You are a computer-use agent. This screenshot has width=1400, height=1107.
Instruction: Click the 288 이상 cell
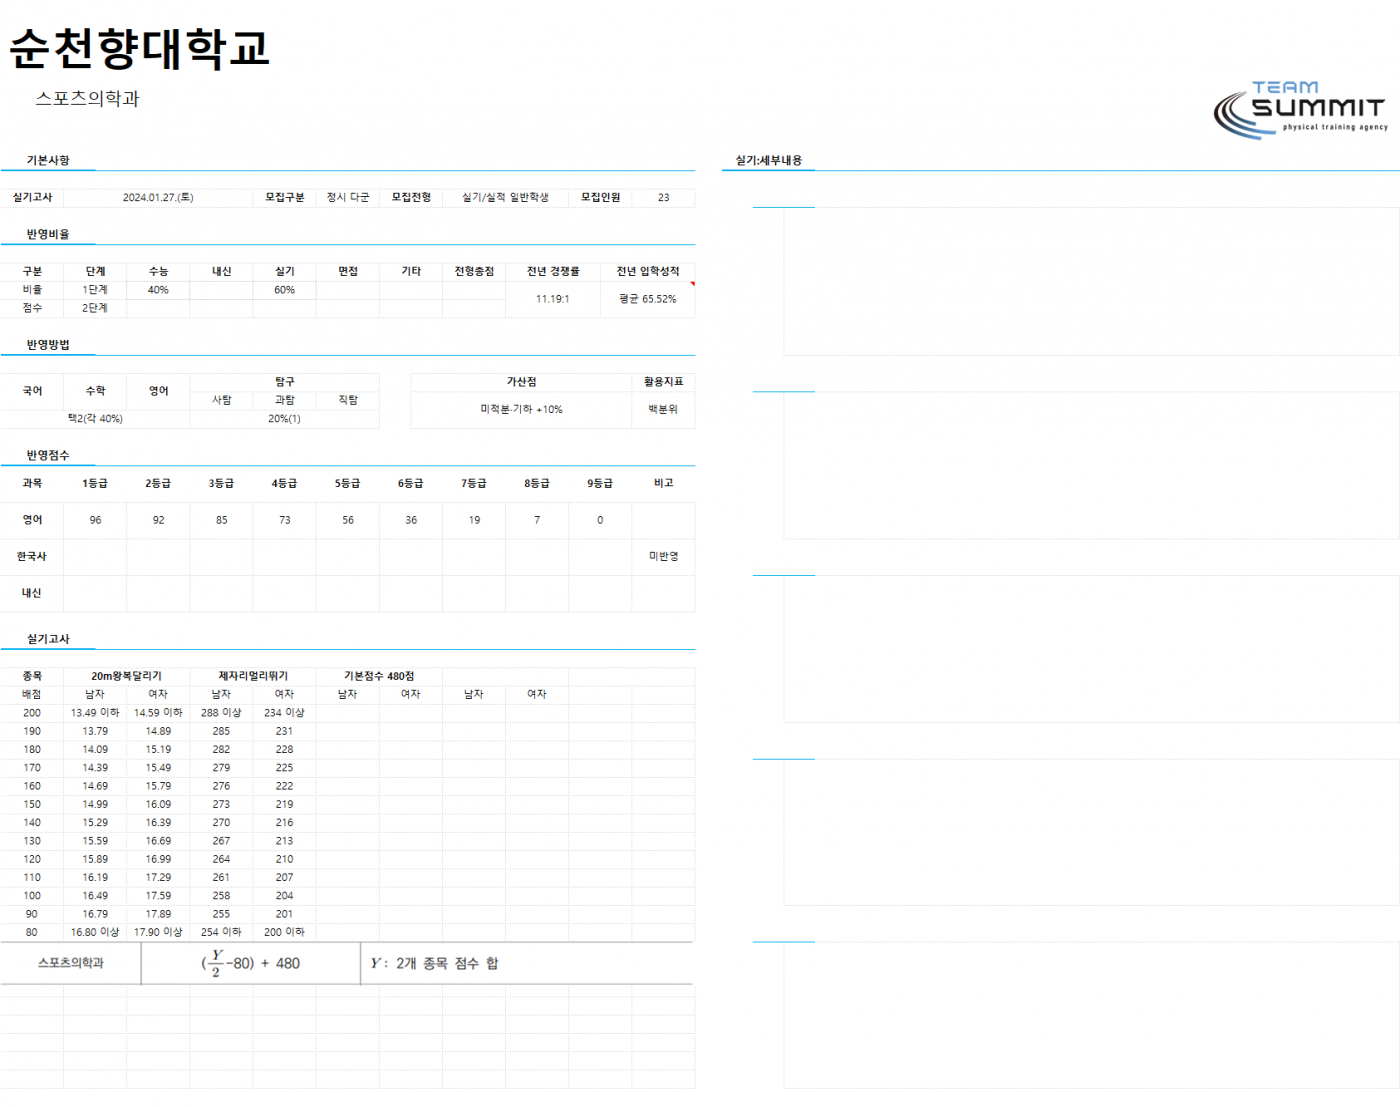click(x=221, y=713)
